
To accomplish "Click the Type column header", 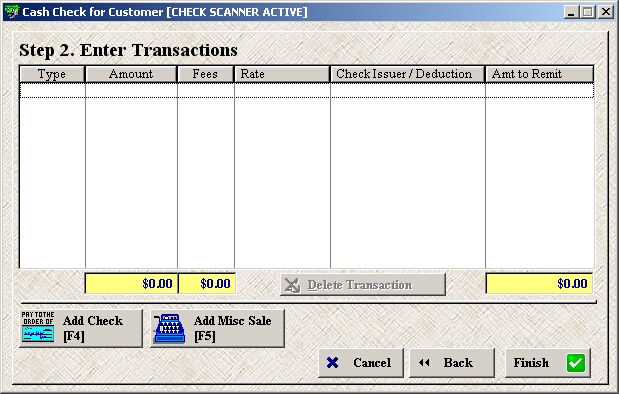I will point(52,74).
